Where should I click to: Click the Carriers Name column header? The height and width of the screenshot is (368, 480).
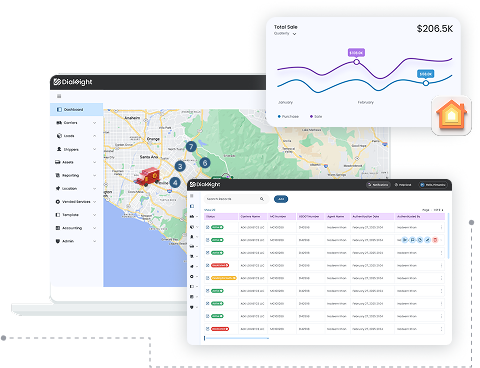click(x=253, y=217)
